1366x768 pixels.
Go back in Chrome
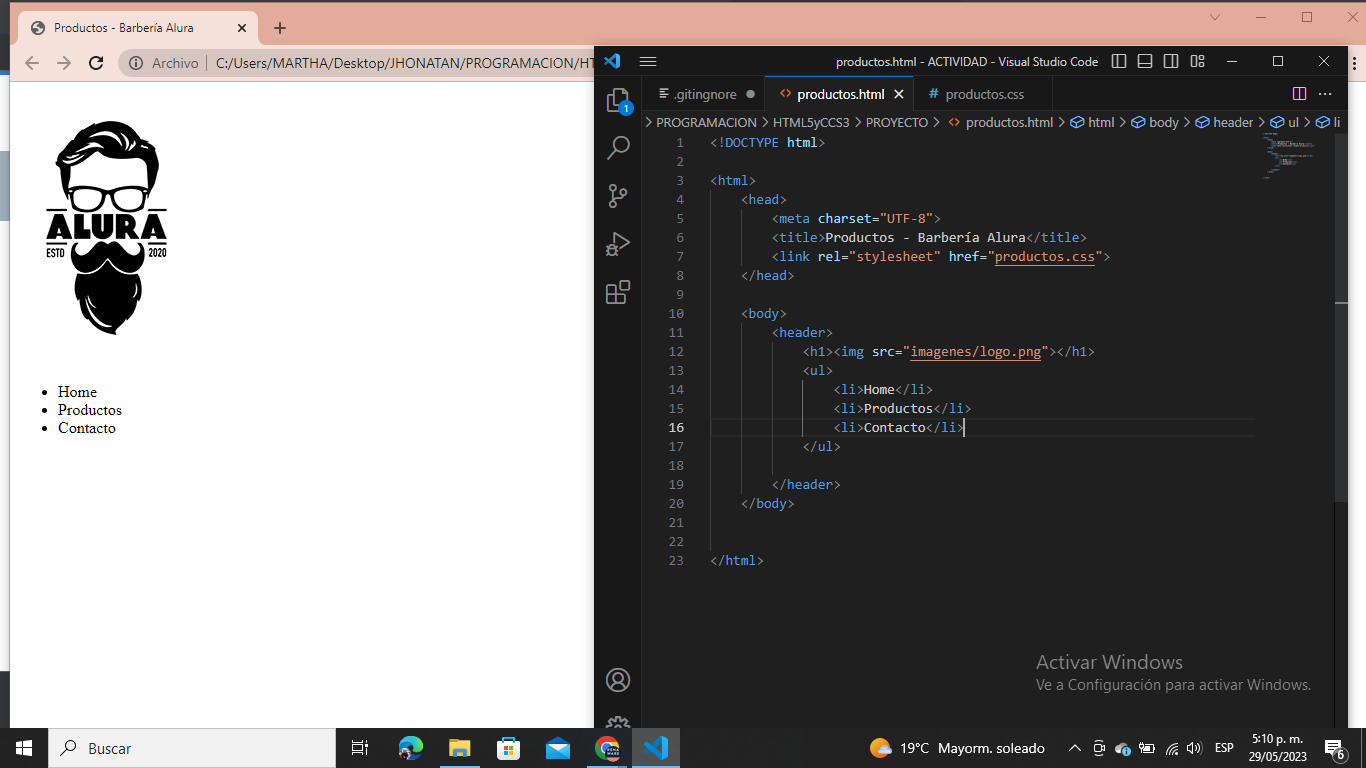coord(31,63)
